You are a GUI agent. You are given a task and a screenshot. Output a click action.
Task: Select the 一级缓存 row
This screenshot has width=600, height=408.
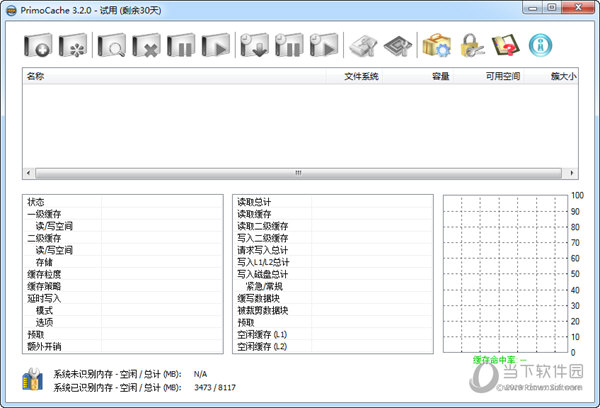pos(123,214)
